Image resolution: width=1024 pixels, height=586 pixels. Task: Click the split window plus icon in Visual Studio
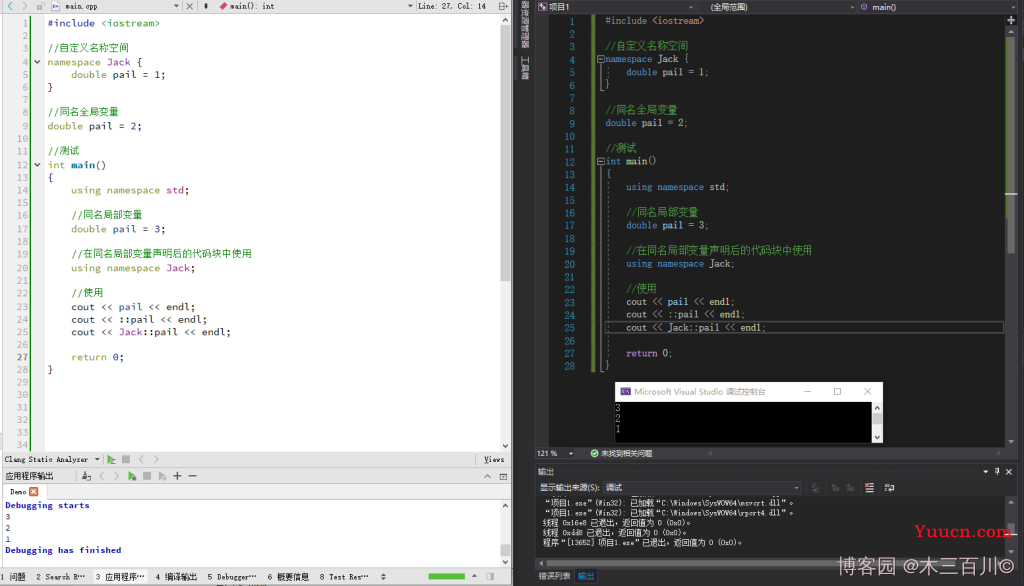click(1011, 20)
